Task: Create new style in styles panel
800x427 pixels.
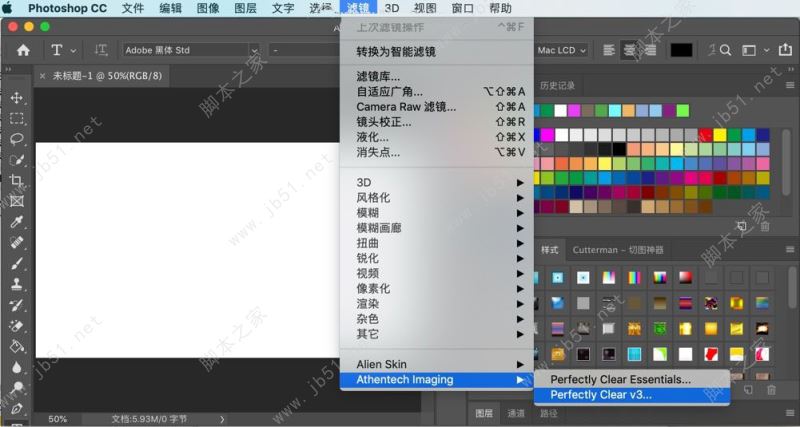Action: coord(748,390)
